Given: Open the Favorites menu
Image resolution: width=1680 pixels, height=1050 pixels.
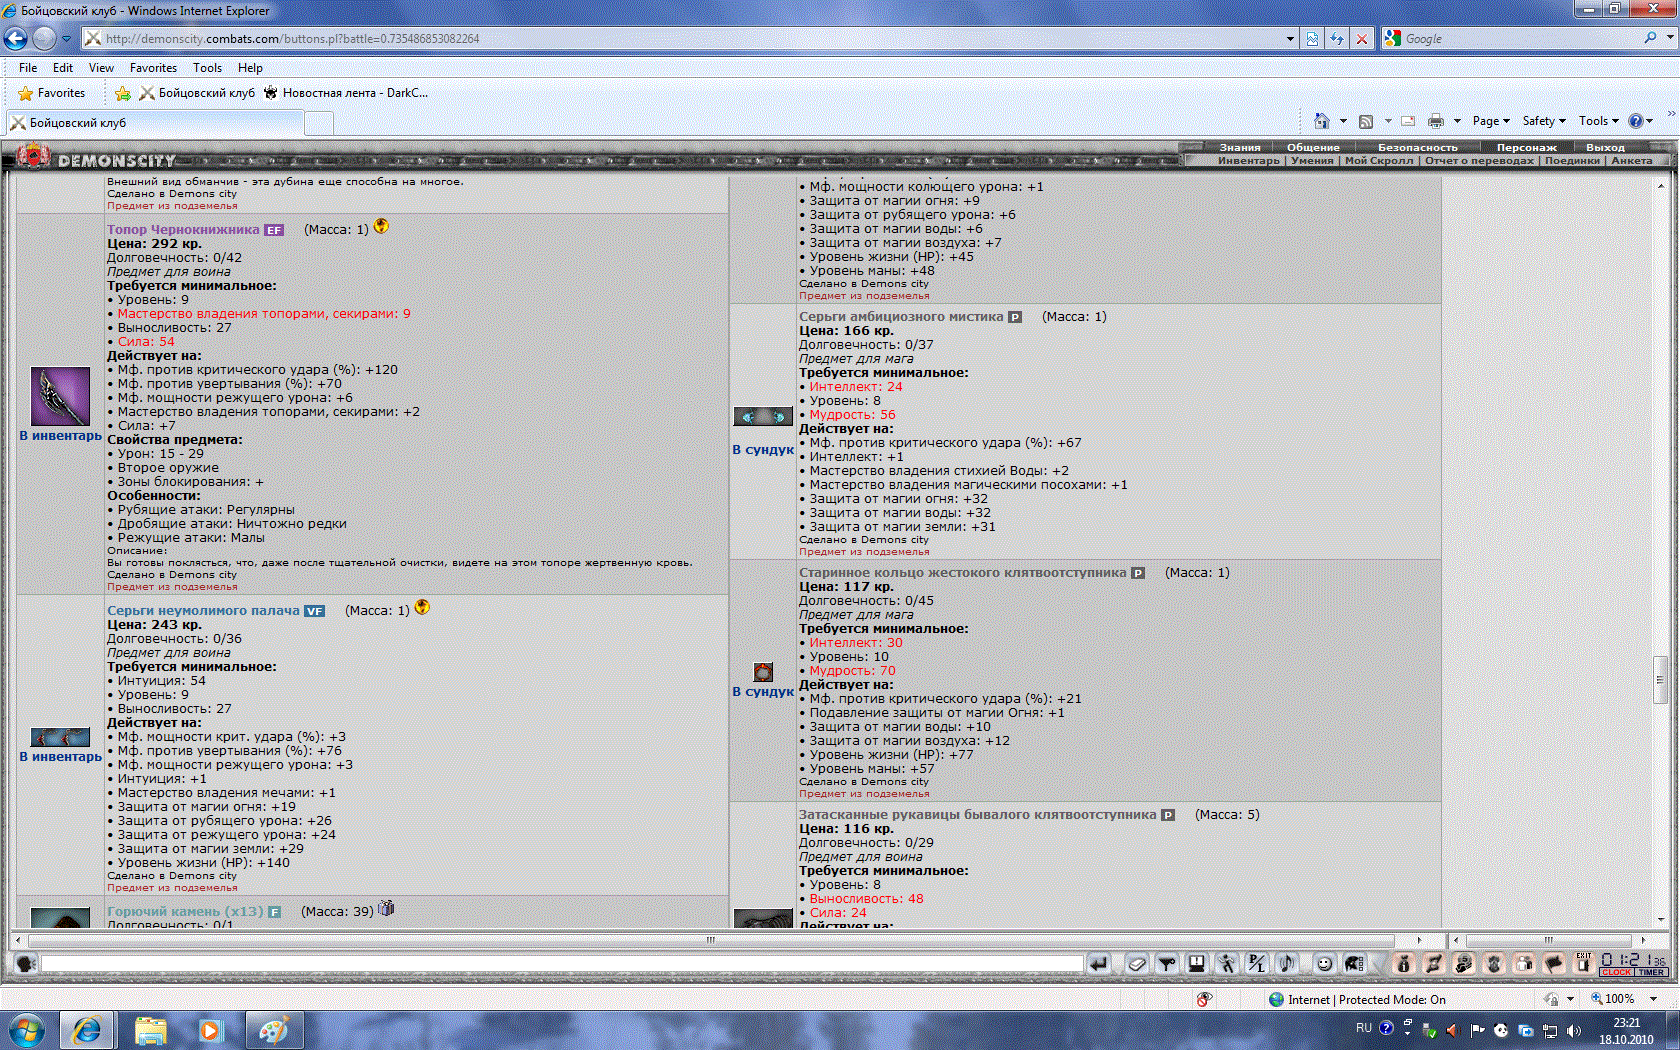Looking at the screenshot, I should pos(153,68).
